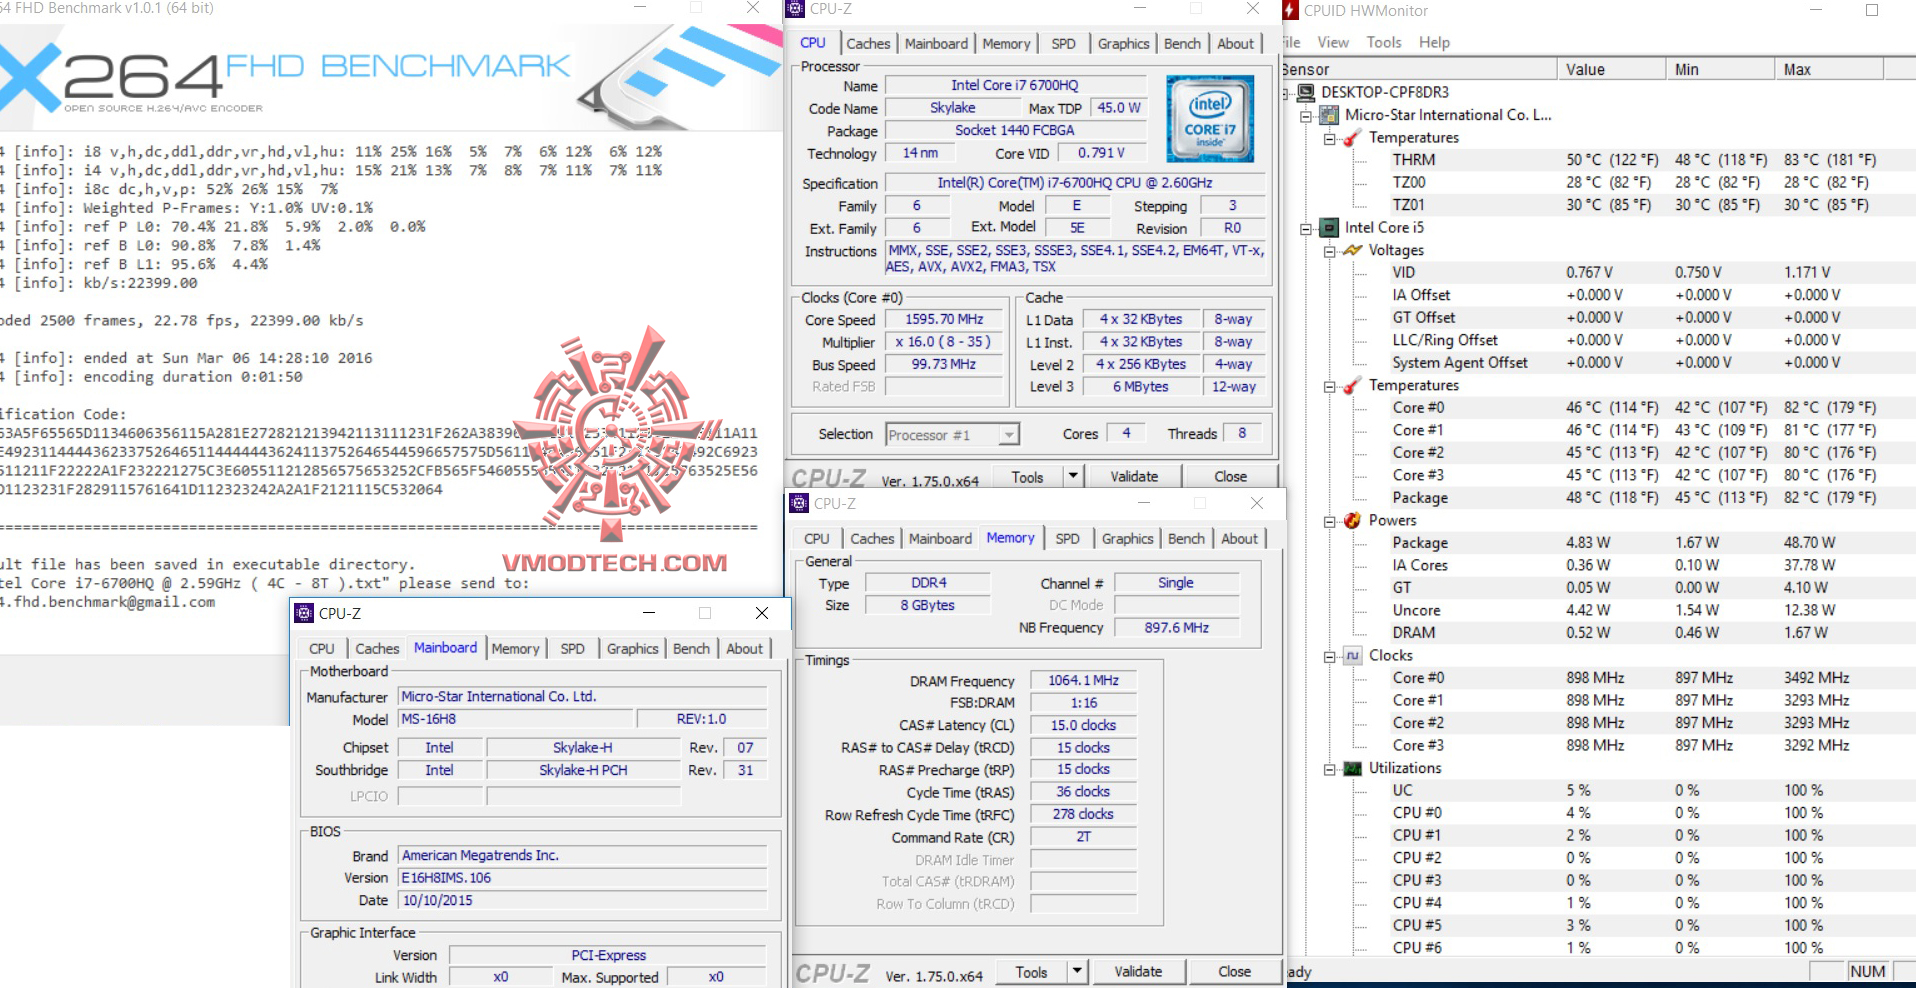Screen dimensions: 1916x988
Task: Click the Temperatures thermometer icon under Intel Core i5
Action: click(1353, 385)
